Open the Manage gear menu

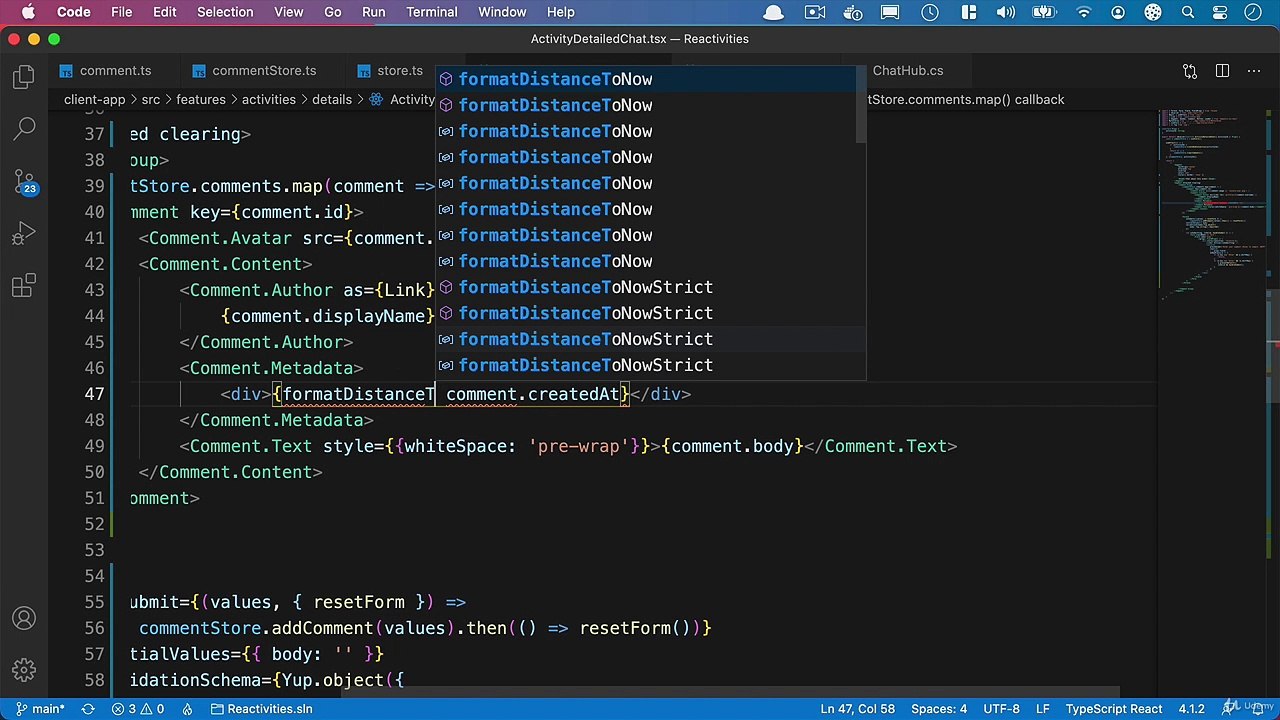[x=24, y=670]
